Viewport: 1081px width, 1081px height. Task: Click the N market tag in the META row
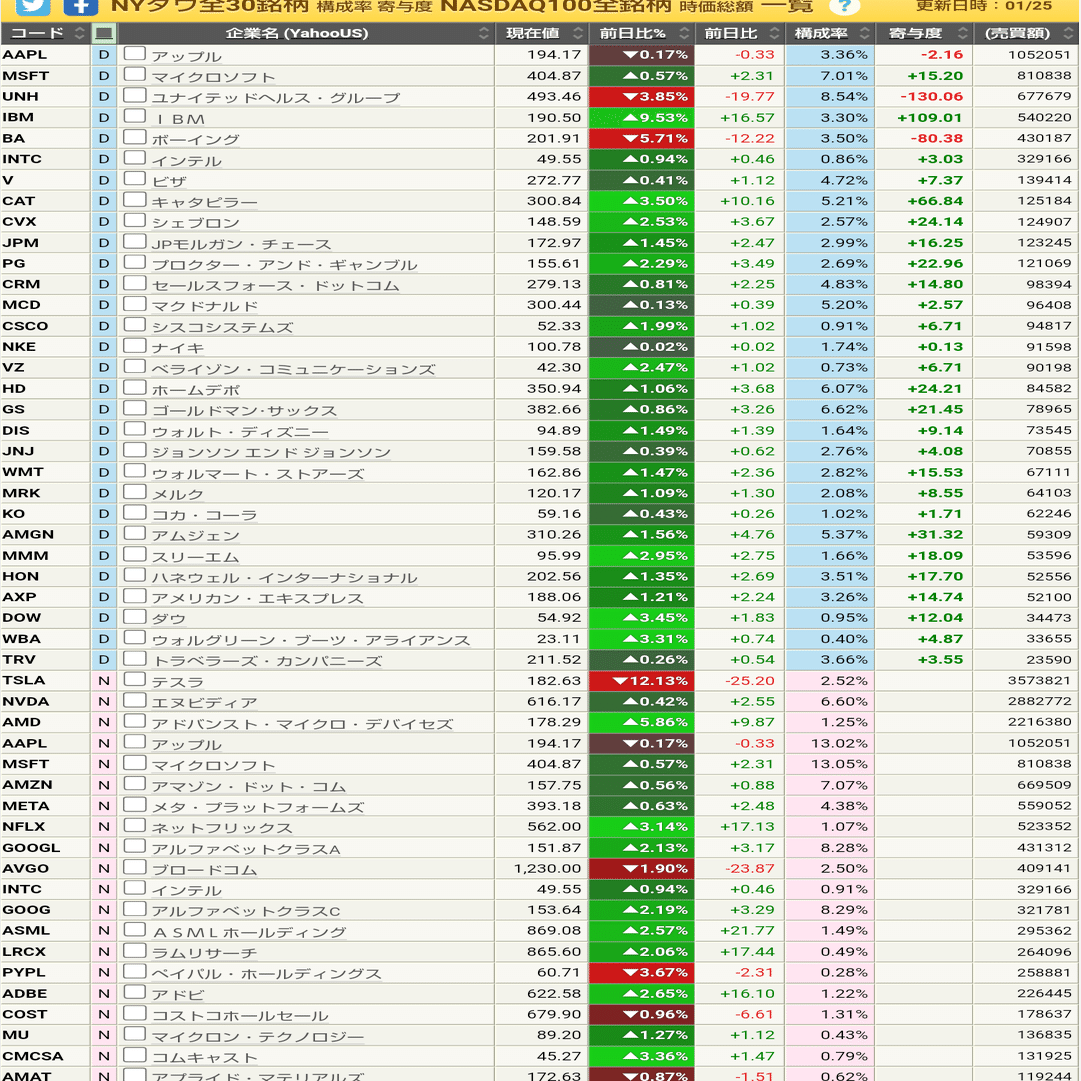[x=104, y=805]
